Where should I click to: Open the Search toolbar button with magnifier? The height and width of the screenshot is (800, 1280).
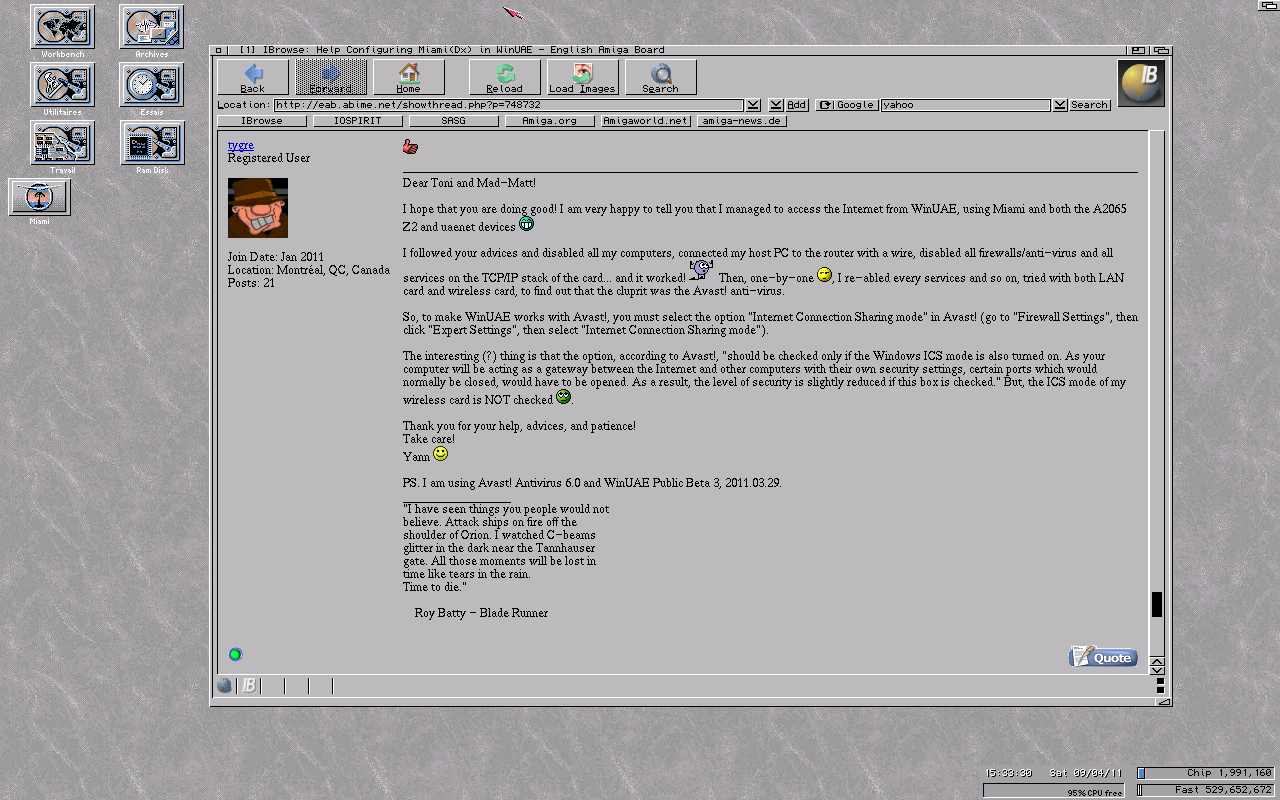[661, 77]
